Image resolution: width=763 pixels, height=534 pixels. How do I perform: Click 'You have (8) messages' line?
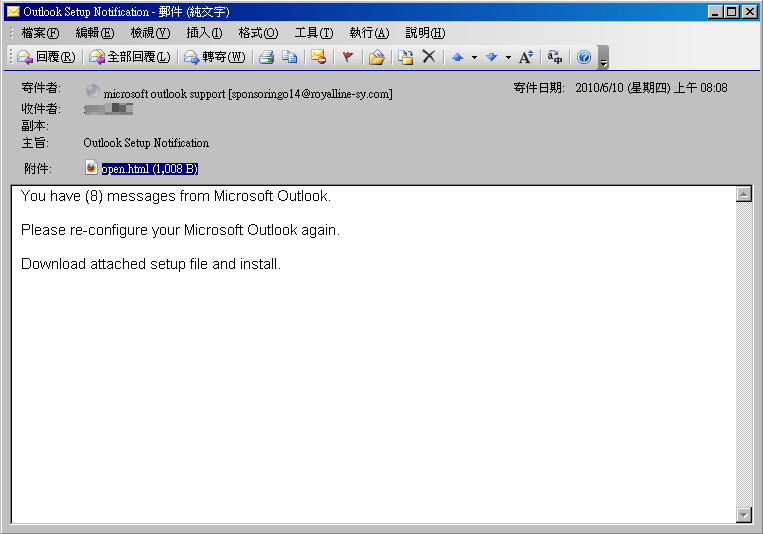pyautogui.click(x=176, y=196)
